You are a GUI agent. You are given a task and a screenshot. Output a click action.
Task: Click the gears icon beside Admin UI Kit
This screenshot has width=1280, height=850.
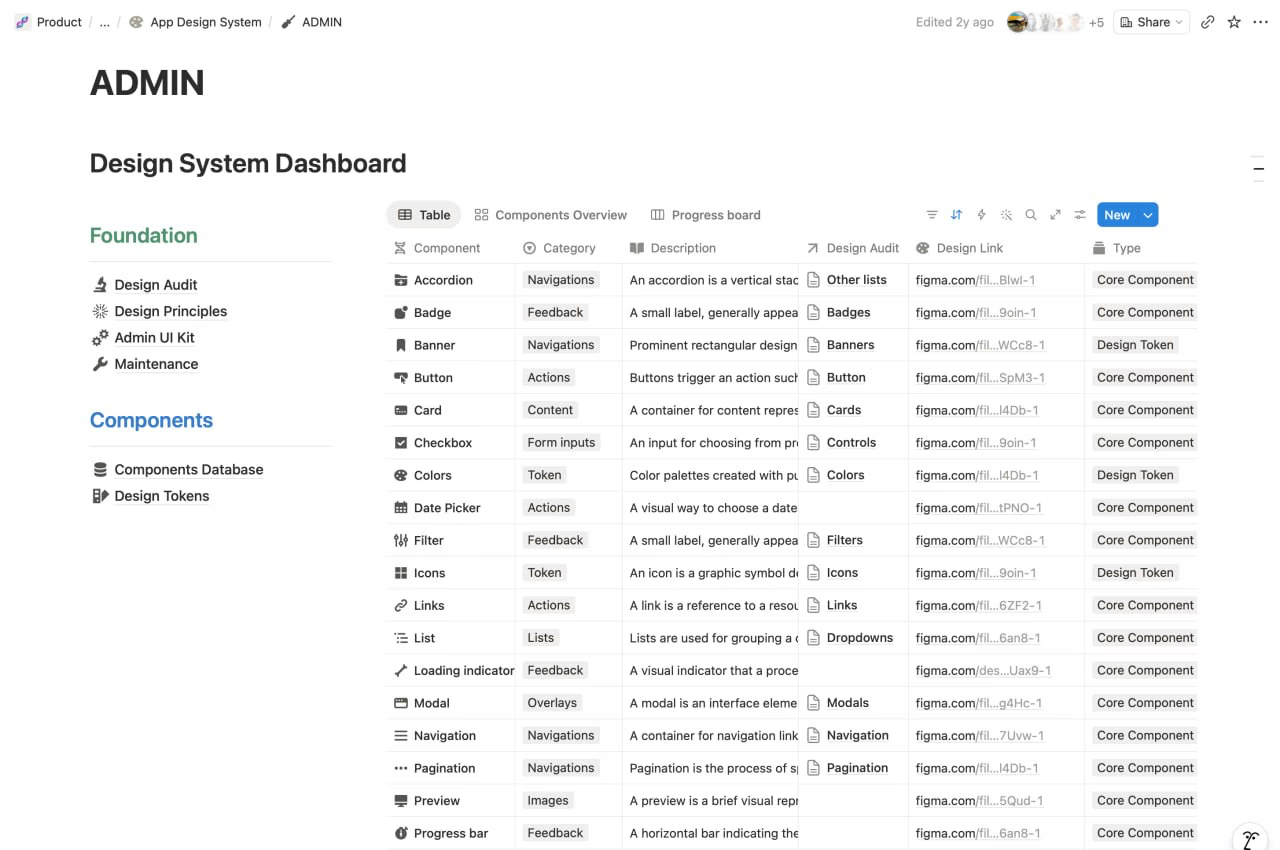[100, 338]
